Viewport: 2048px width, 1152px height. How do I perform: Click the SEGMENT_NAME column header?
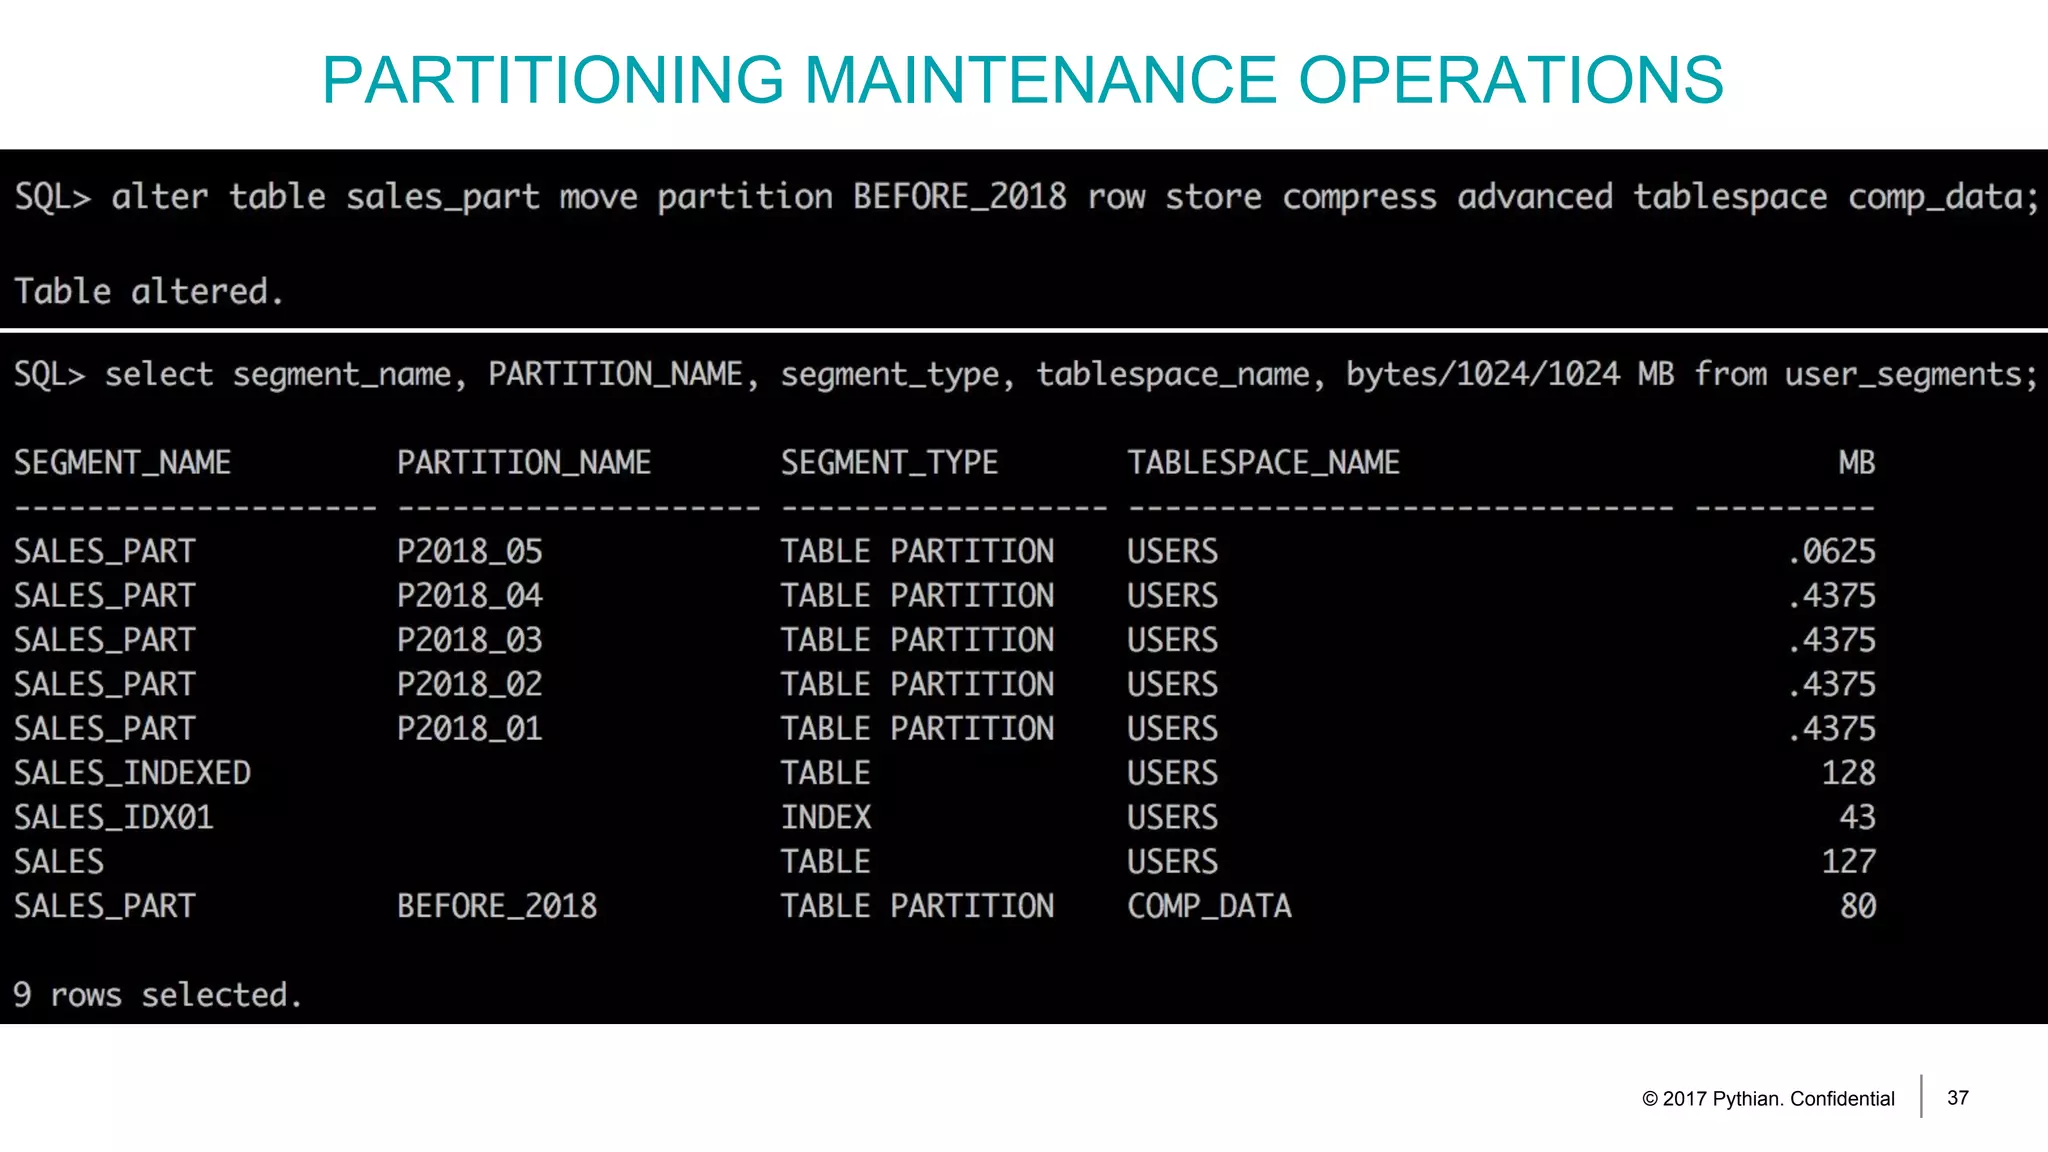122,462
